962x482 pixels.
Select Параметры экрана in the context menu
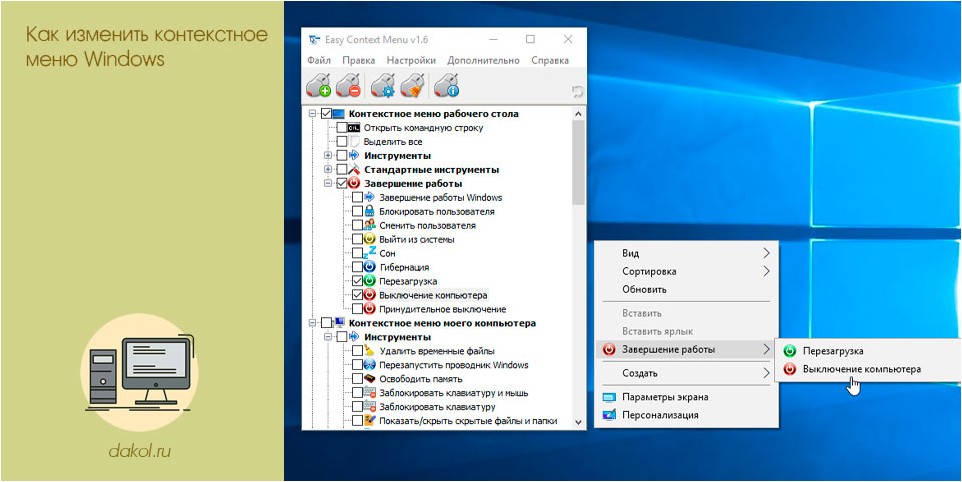click(x=686, y=397)
